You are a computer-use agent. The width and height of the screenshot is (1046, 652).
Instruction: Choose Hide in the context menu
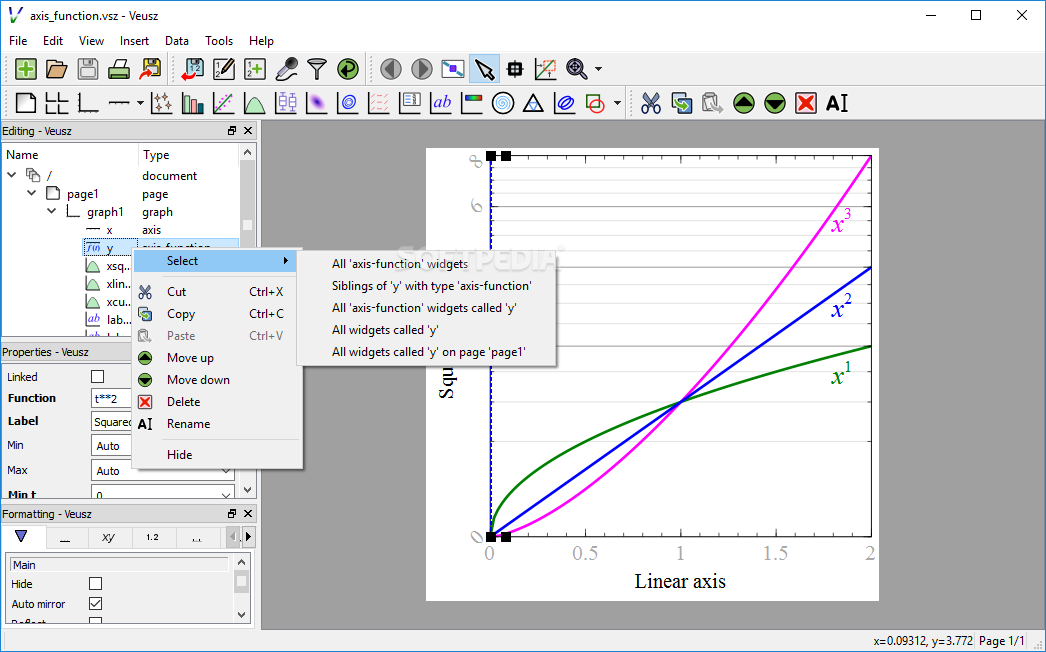[217, 454]
